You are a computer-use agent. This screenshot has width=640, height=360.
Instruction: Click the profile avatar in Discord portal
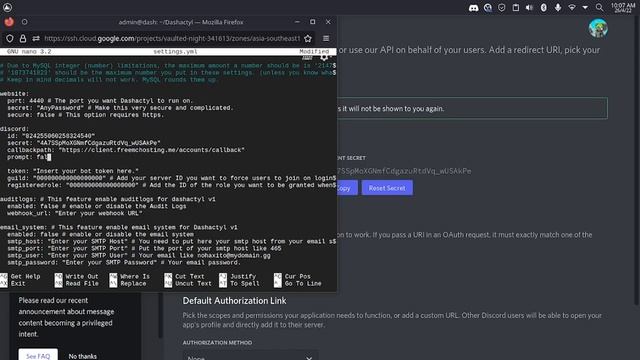tap(598, 28)
